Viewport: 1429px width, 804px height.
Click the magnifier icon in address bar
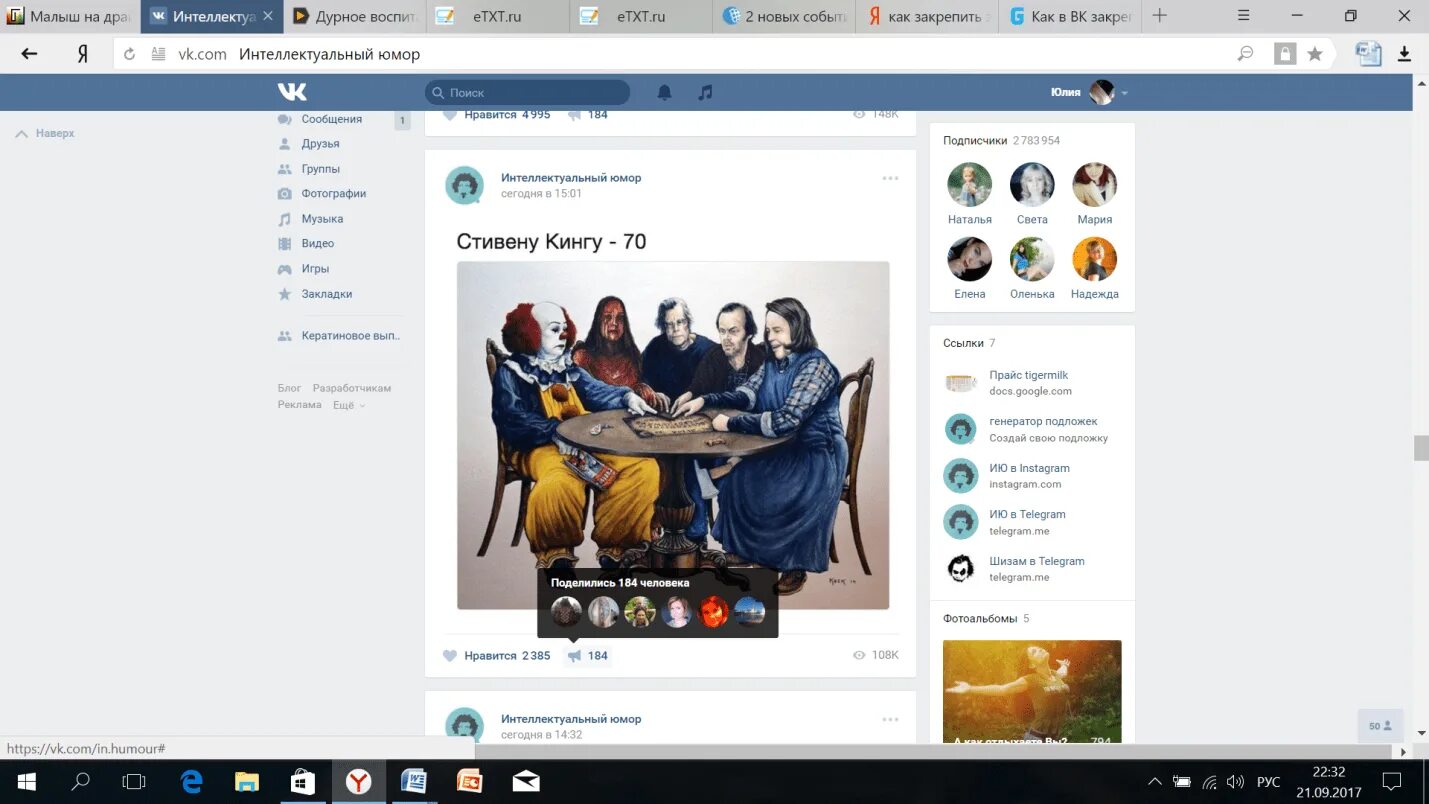coord(1246,54)
